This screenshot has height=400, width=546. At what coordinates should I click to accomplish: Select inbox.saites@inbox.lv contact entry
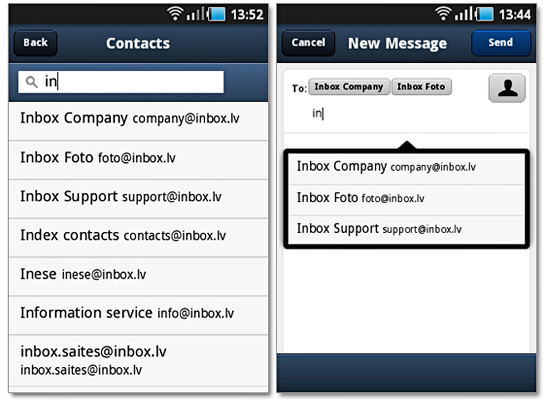(x=139, y=360)
